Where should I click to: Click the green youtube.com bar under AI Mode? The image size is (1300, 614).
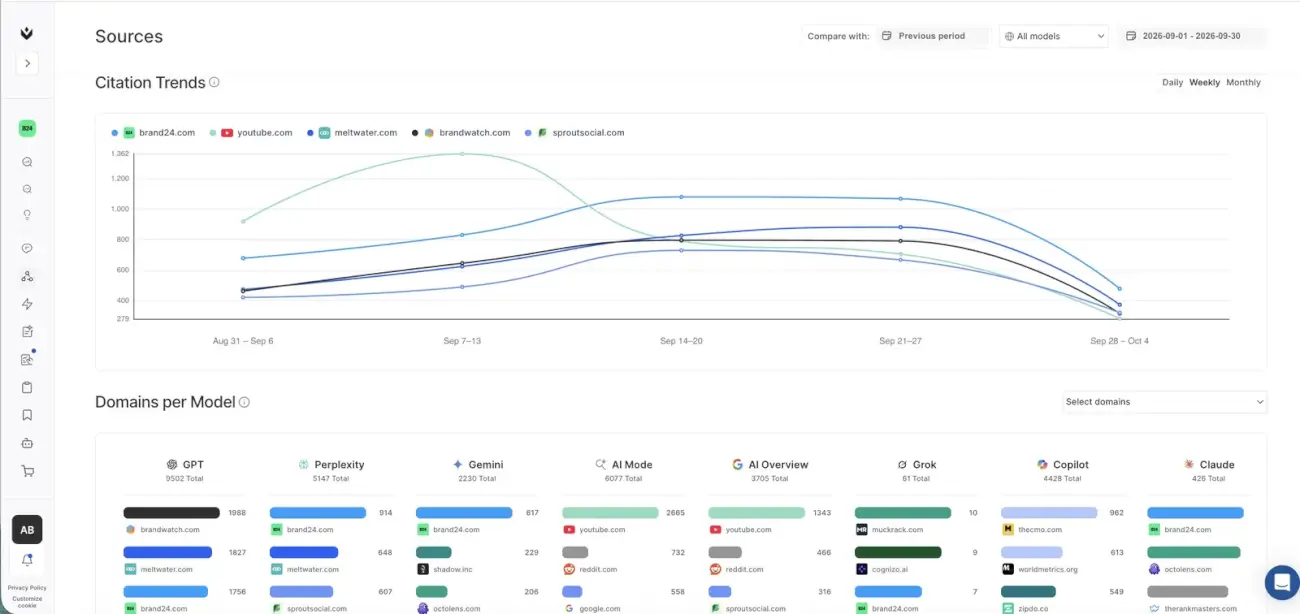[x=610, y=512]
